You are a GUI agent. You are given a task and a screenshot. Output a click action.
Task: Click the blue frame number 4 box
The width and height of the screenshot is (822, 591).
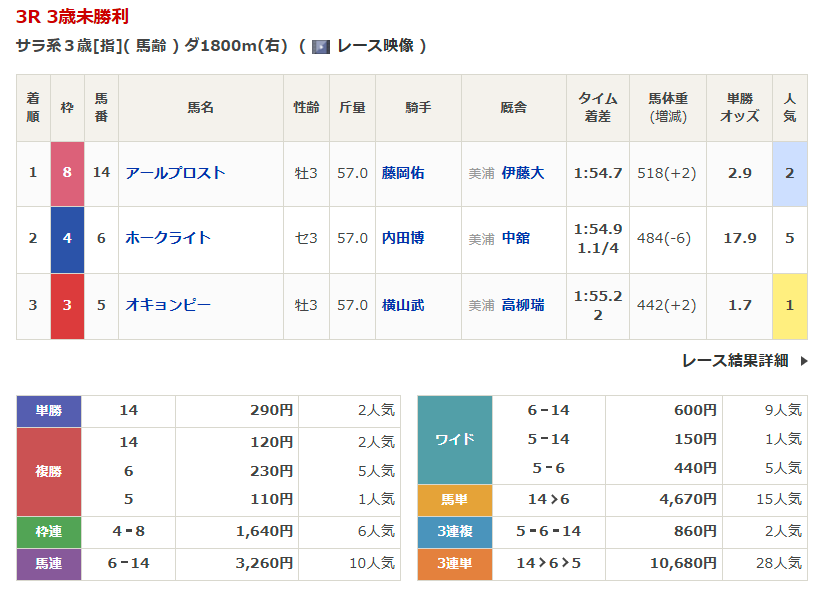(x=67, y=238)
